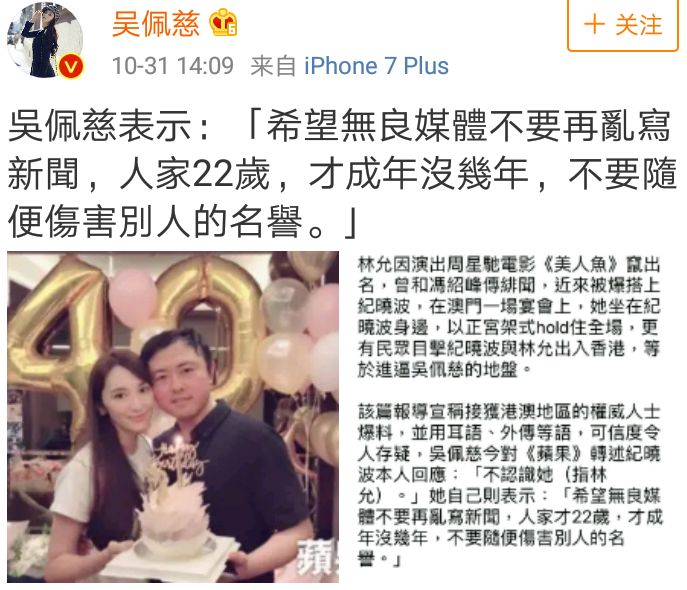Click the post timestamp 10-31 14:09
Viewport: 687px width, 590px height.
pos(173,66)
